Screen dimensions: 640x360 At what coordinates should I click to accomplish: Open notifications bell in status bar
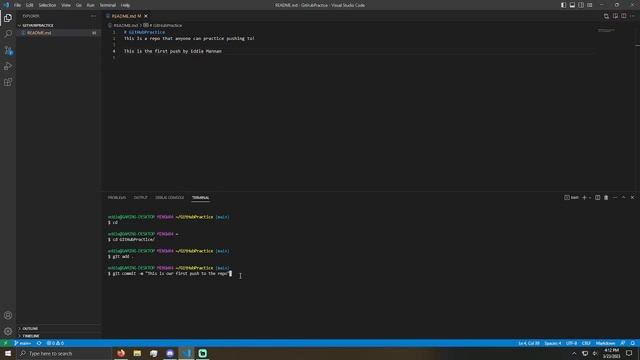pyautogui.click(x=633, y=343)
